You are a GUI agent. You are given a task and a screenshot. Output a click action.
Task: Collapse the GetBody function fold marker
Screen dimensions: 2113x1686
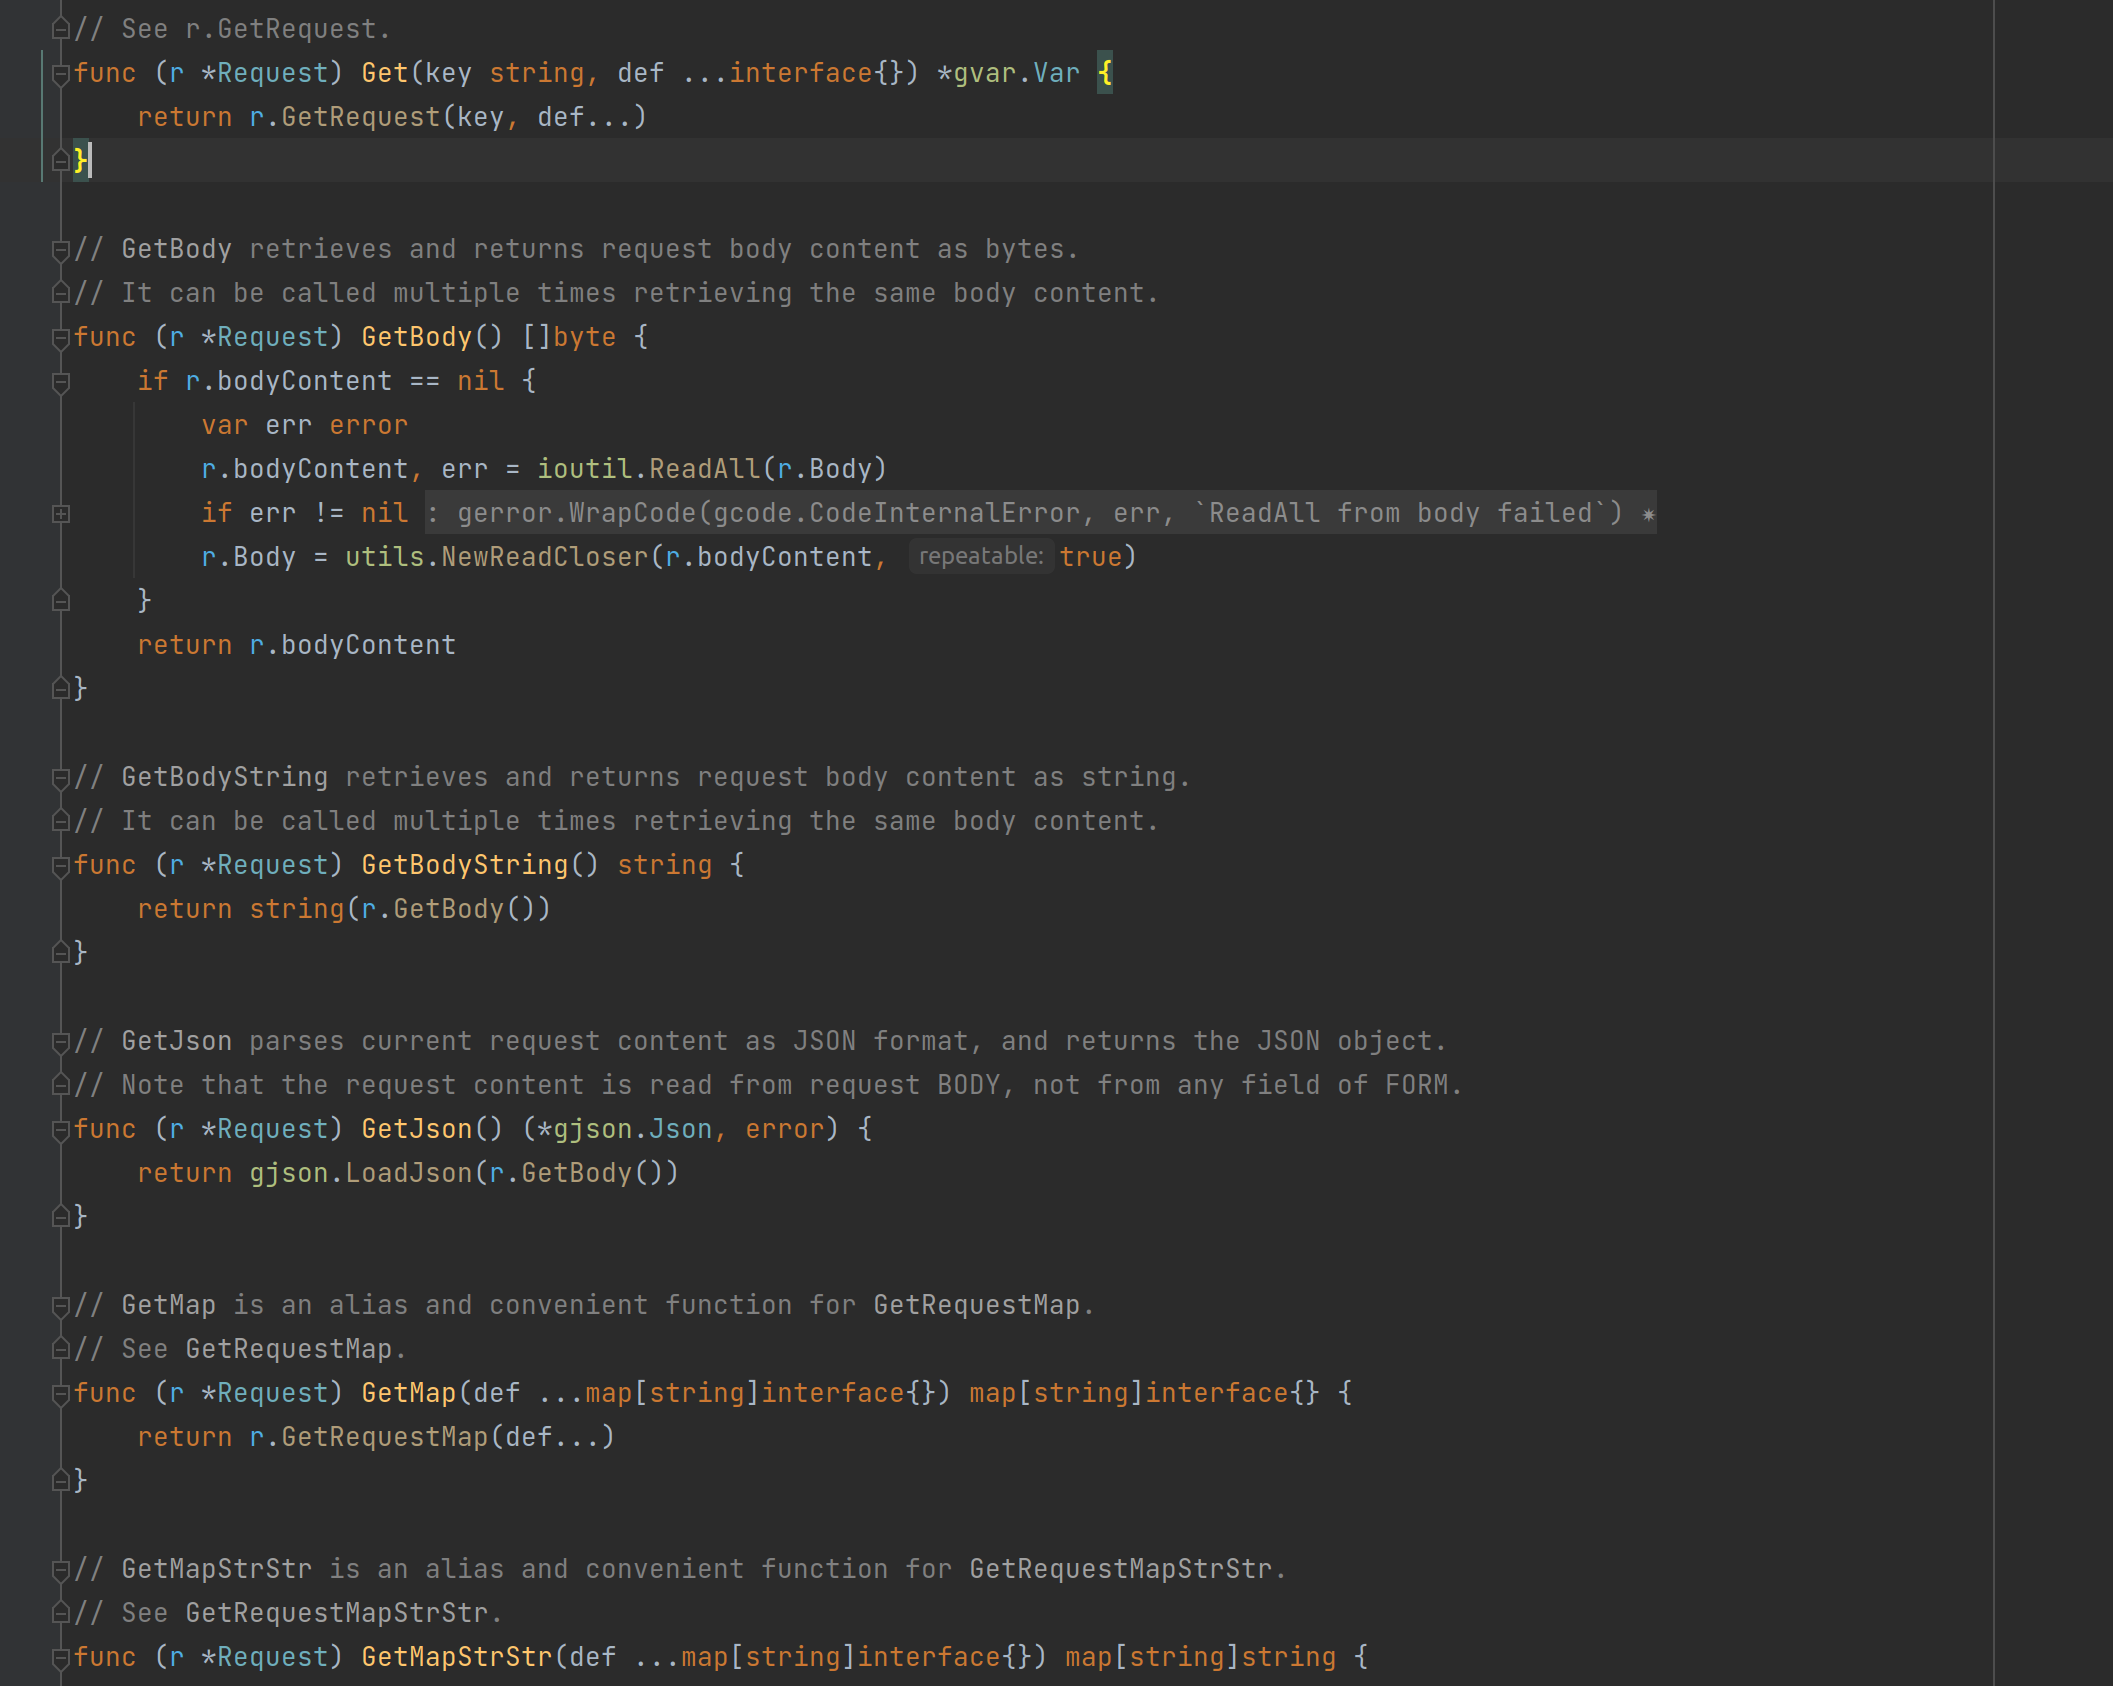[x=60, y=338]
